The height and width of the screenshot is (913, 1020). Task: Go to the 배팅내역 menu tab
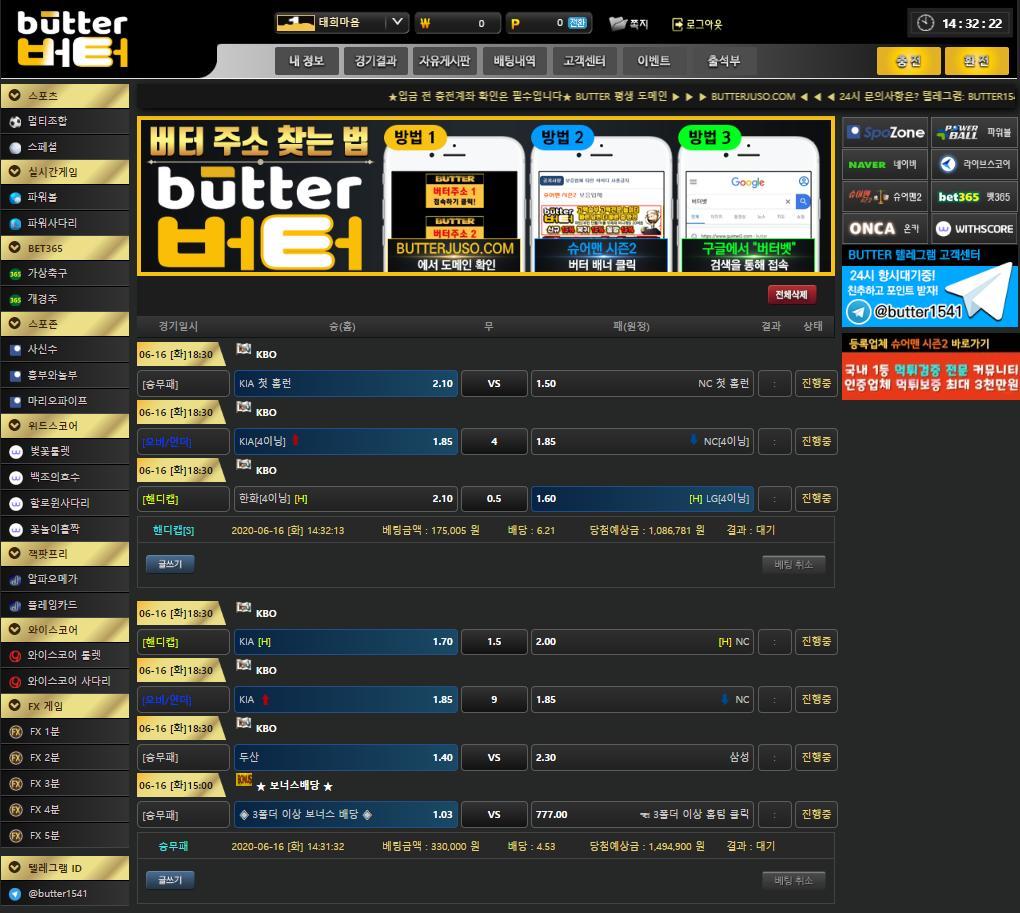click(x=514, y=61)
